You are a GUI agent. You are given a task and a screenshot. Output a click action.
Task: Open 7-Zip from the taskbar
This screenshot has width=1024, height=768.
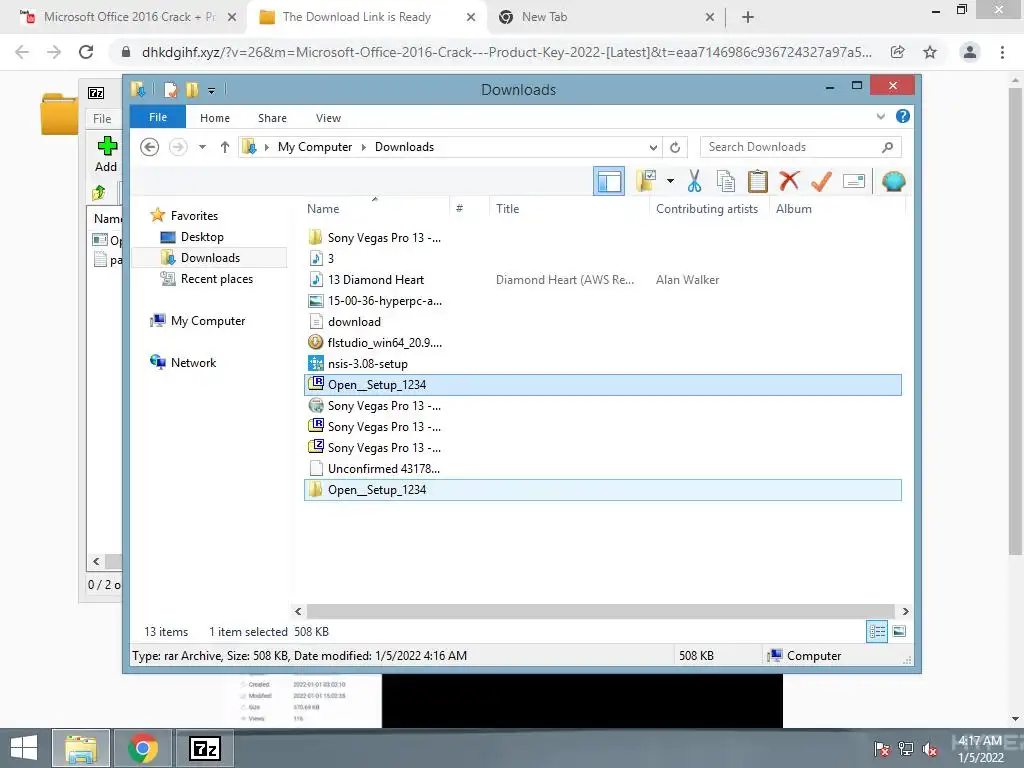point(204,749)
